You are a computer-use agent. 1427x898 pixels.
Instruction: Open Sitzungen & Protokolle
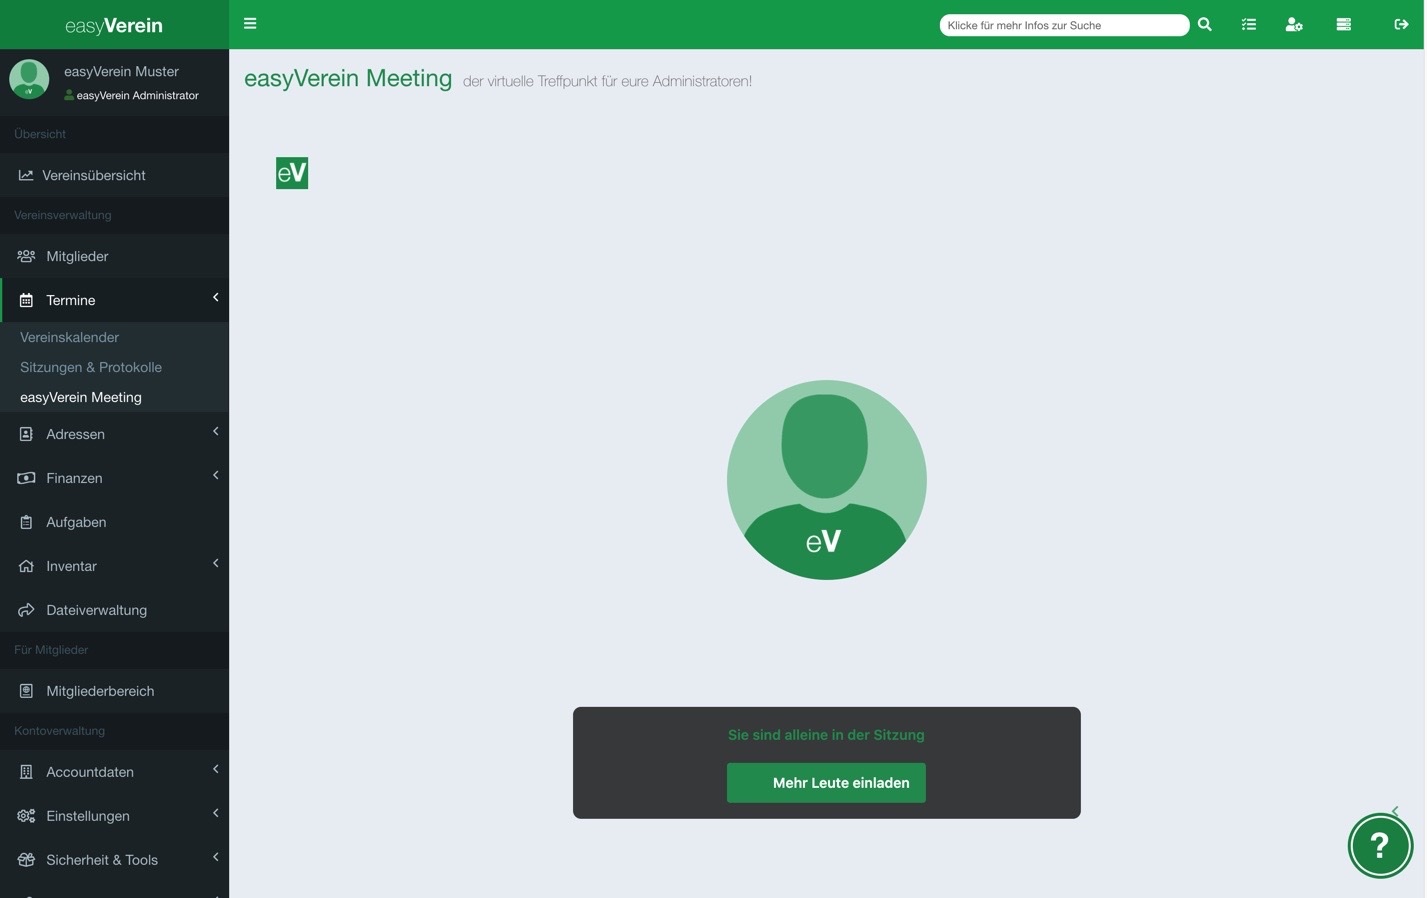click(91, 368)
